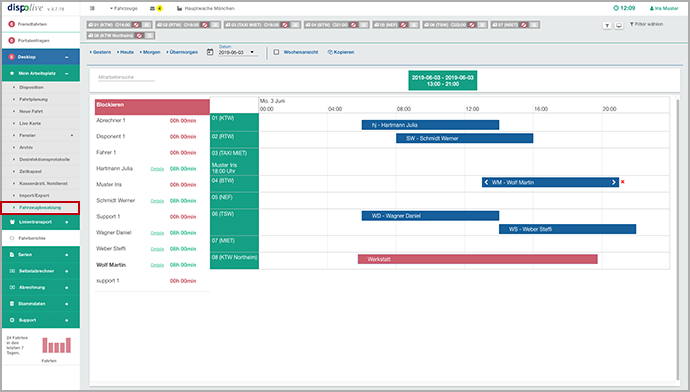690x392 pixels.
Task: Open the Fahrzeuge dropdown in top bar
Action: (x=124, y=8)
